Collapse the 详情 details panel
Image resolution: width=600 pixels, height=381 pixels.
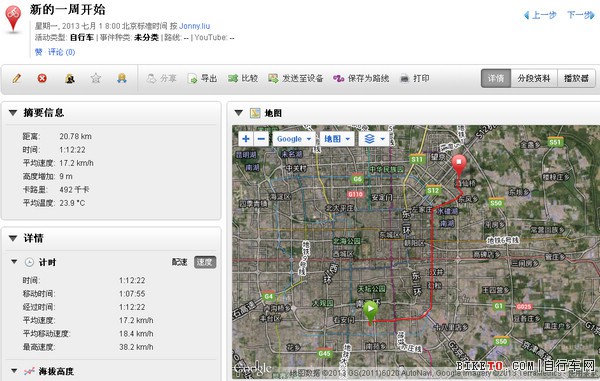(13, 238)
